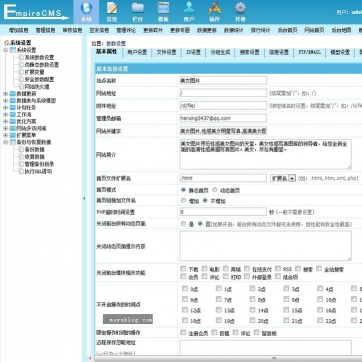Viewport: 362px width, 362px height.
Task: Click 管理信息 in the shortcut bar
Action: [x=45, y=30]
